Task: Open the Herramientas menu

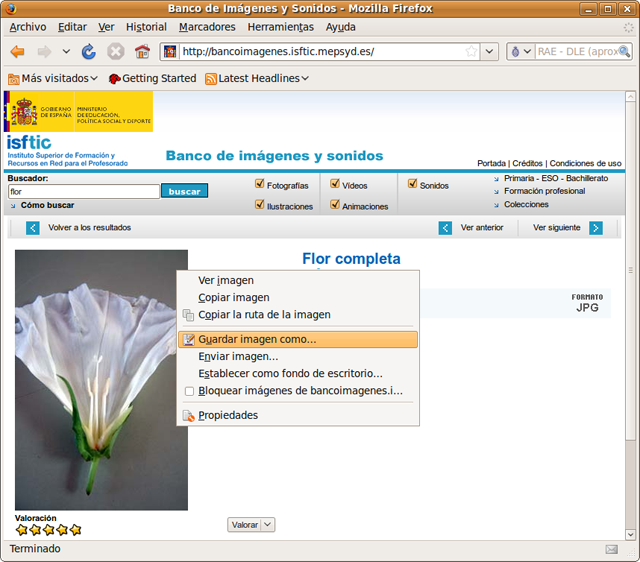Action: 280,27
